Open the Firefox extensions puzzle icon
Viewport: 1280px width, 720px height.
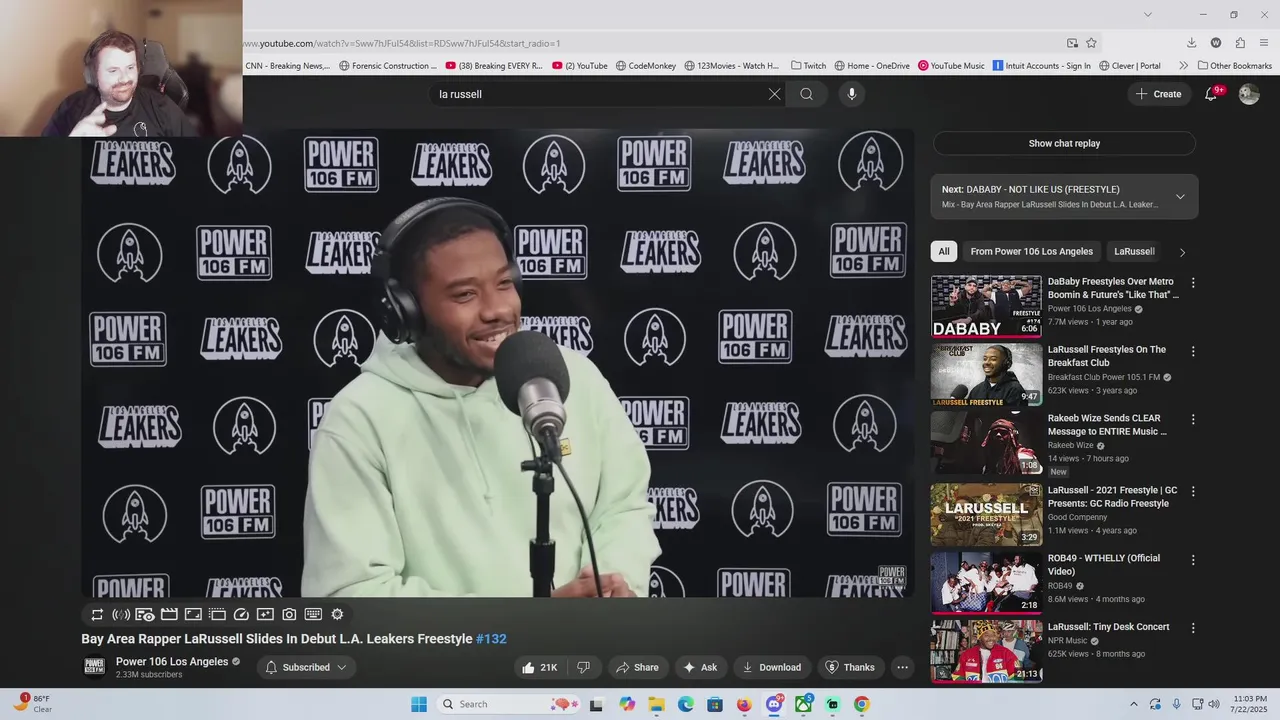(x=1240, y=43)
